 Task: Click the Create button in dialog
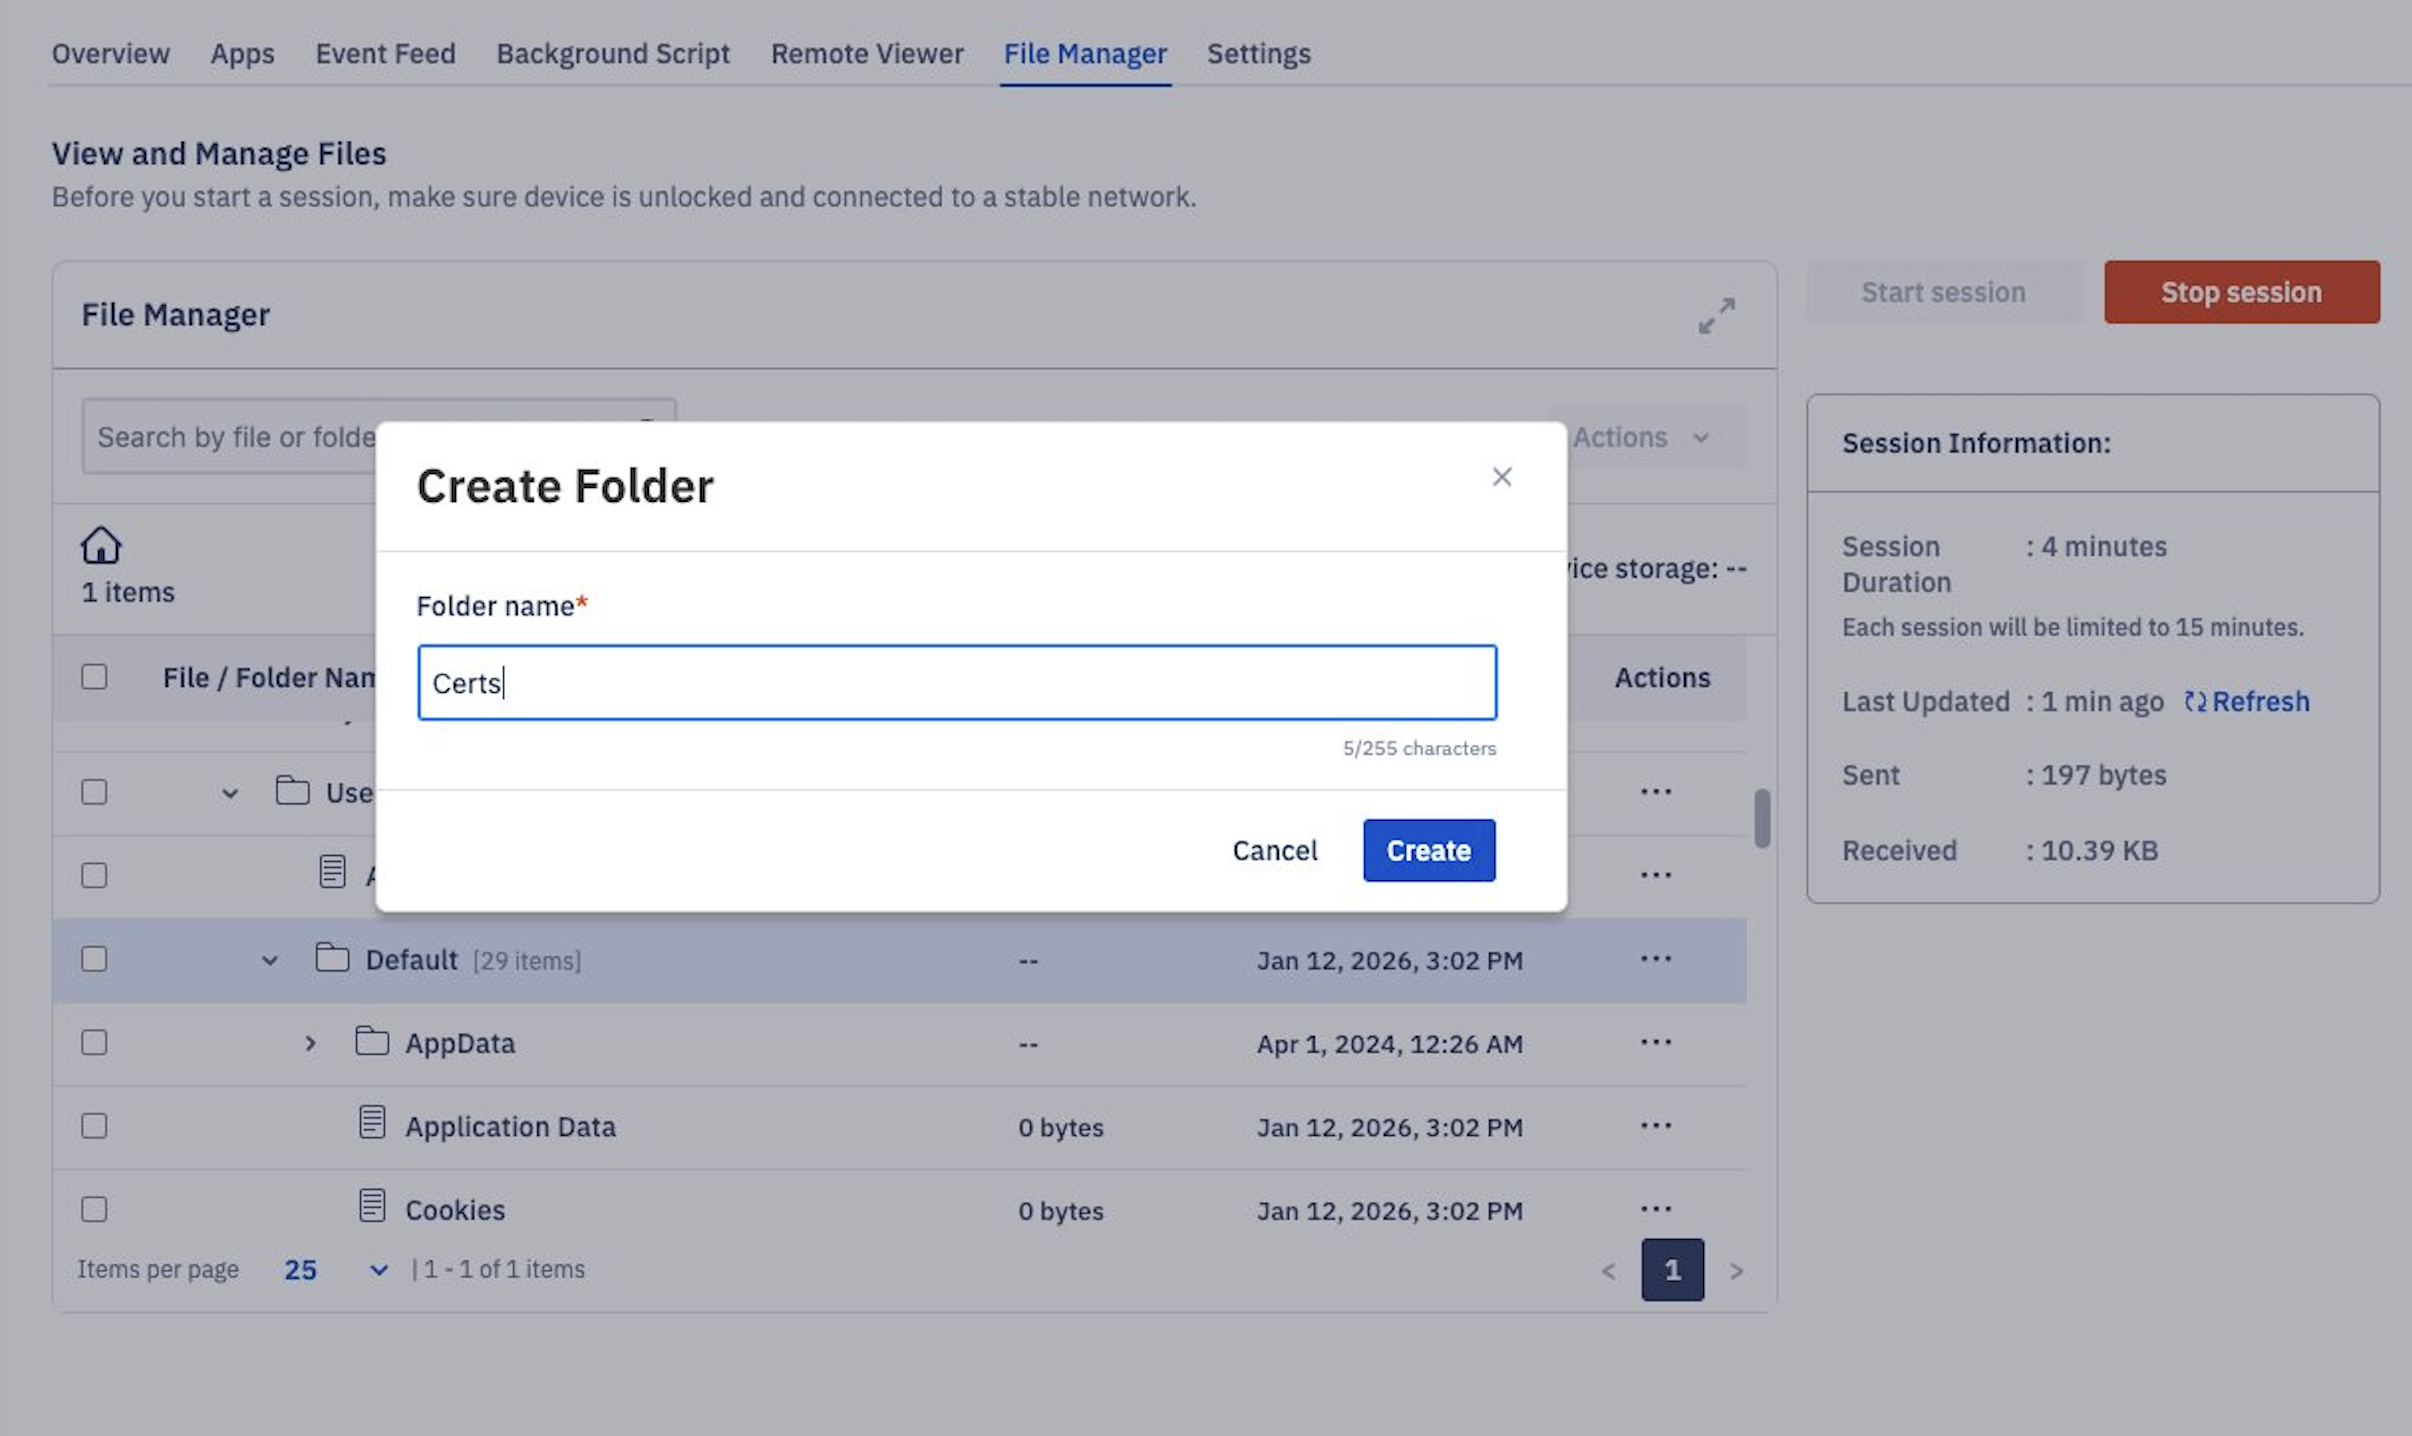[x=1429, y=850]
